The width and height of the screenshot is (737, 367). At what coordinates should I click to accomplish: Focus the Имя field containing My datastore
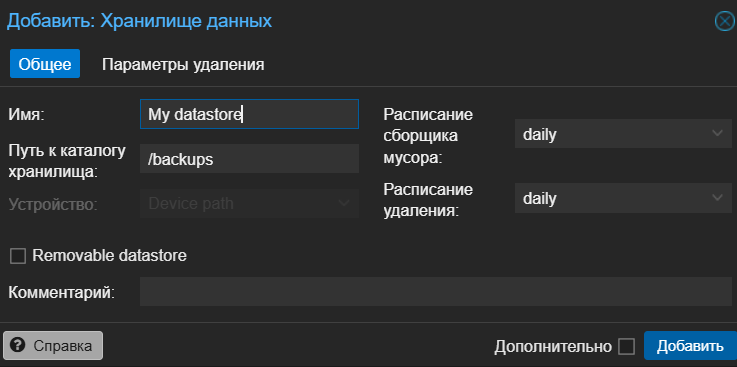coord(249,114)
